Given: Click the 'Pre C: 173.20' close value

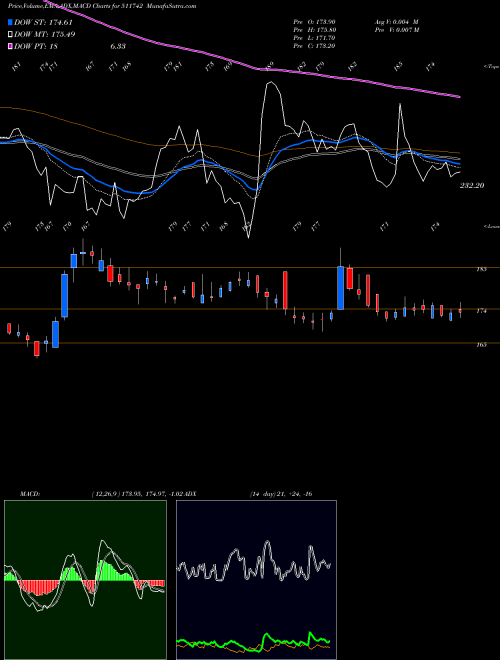Looking at the screenshot, I should (314, 46).
